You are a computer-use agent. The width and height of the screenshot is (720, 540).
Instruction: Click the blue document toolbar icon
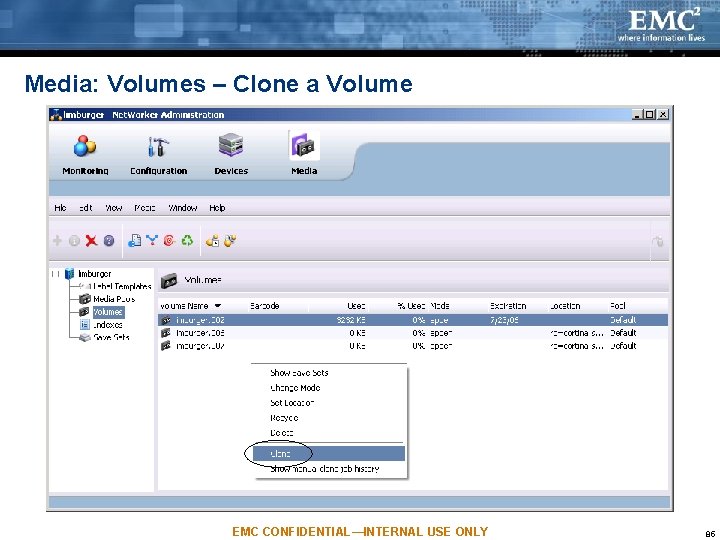(135, 240)
